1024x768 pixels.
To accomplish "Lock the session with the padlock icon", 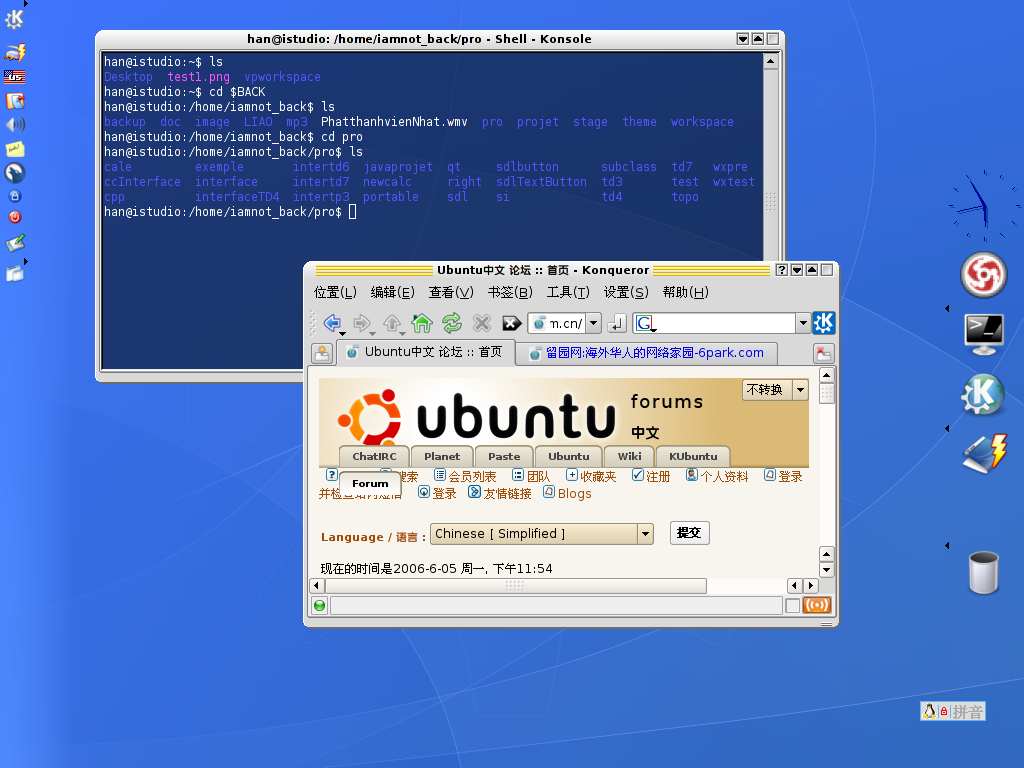I will tap(15, 196).
